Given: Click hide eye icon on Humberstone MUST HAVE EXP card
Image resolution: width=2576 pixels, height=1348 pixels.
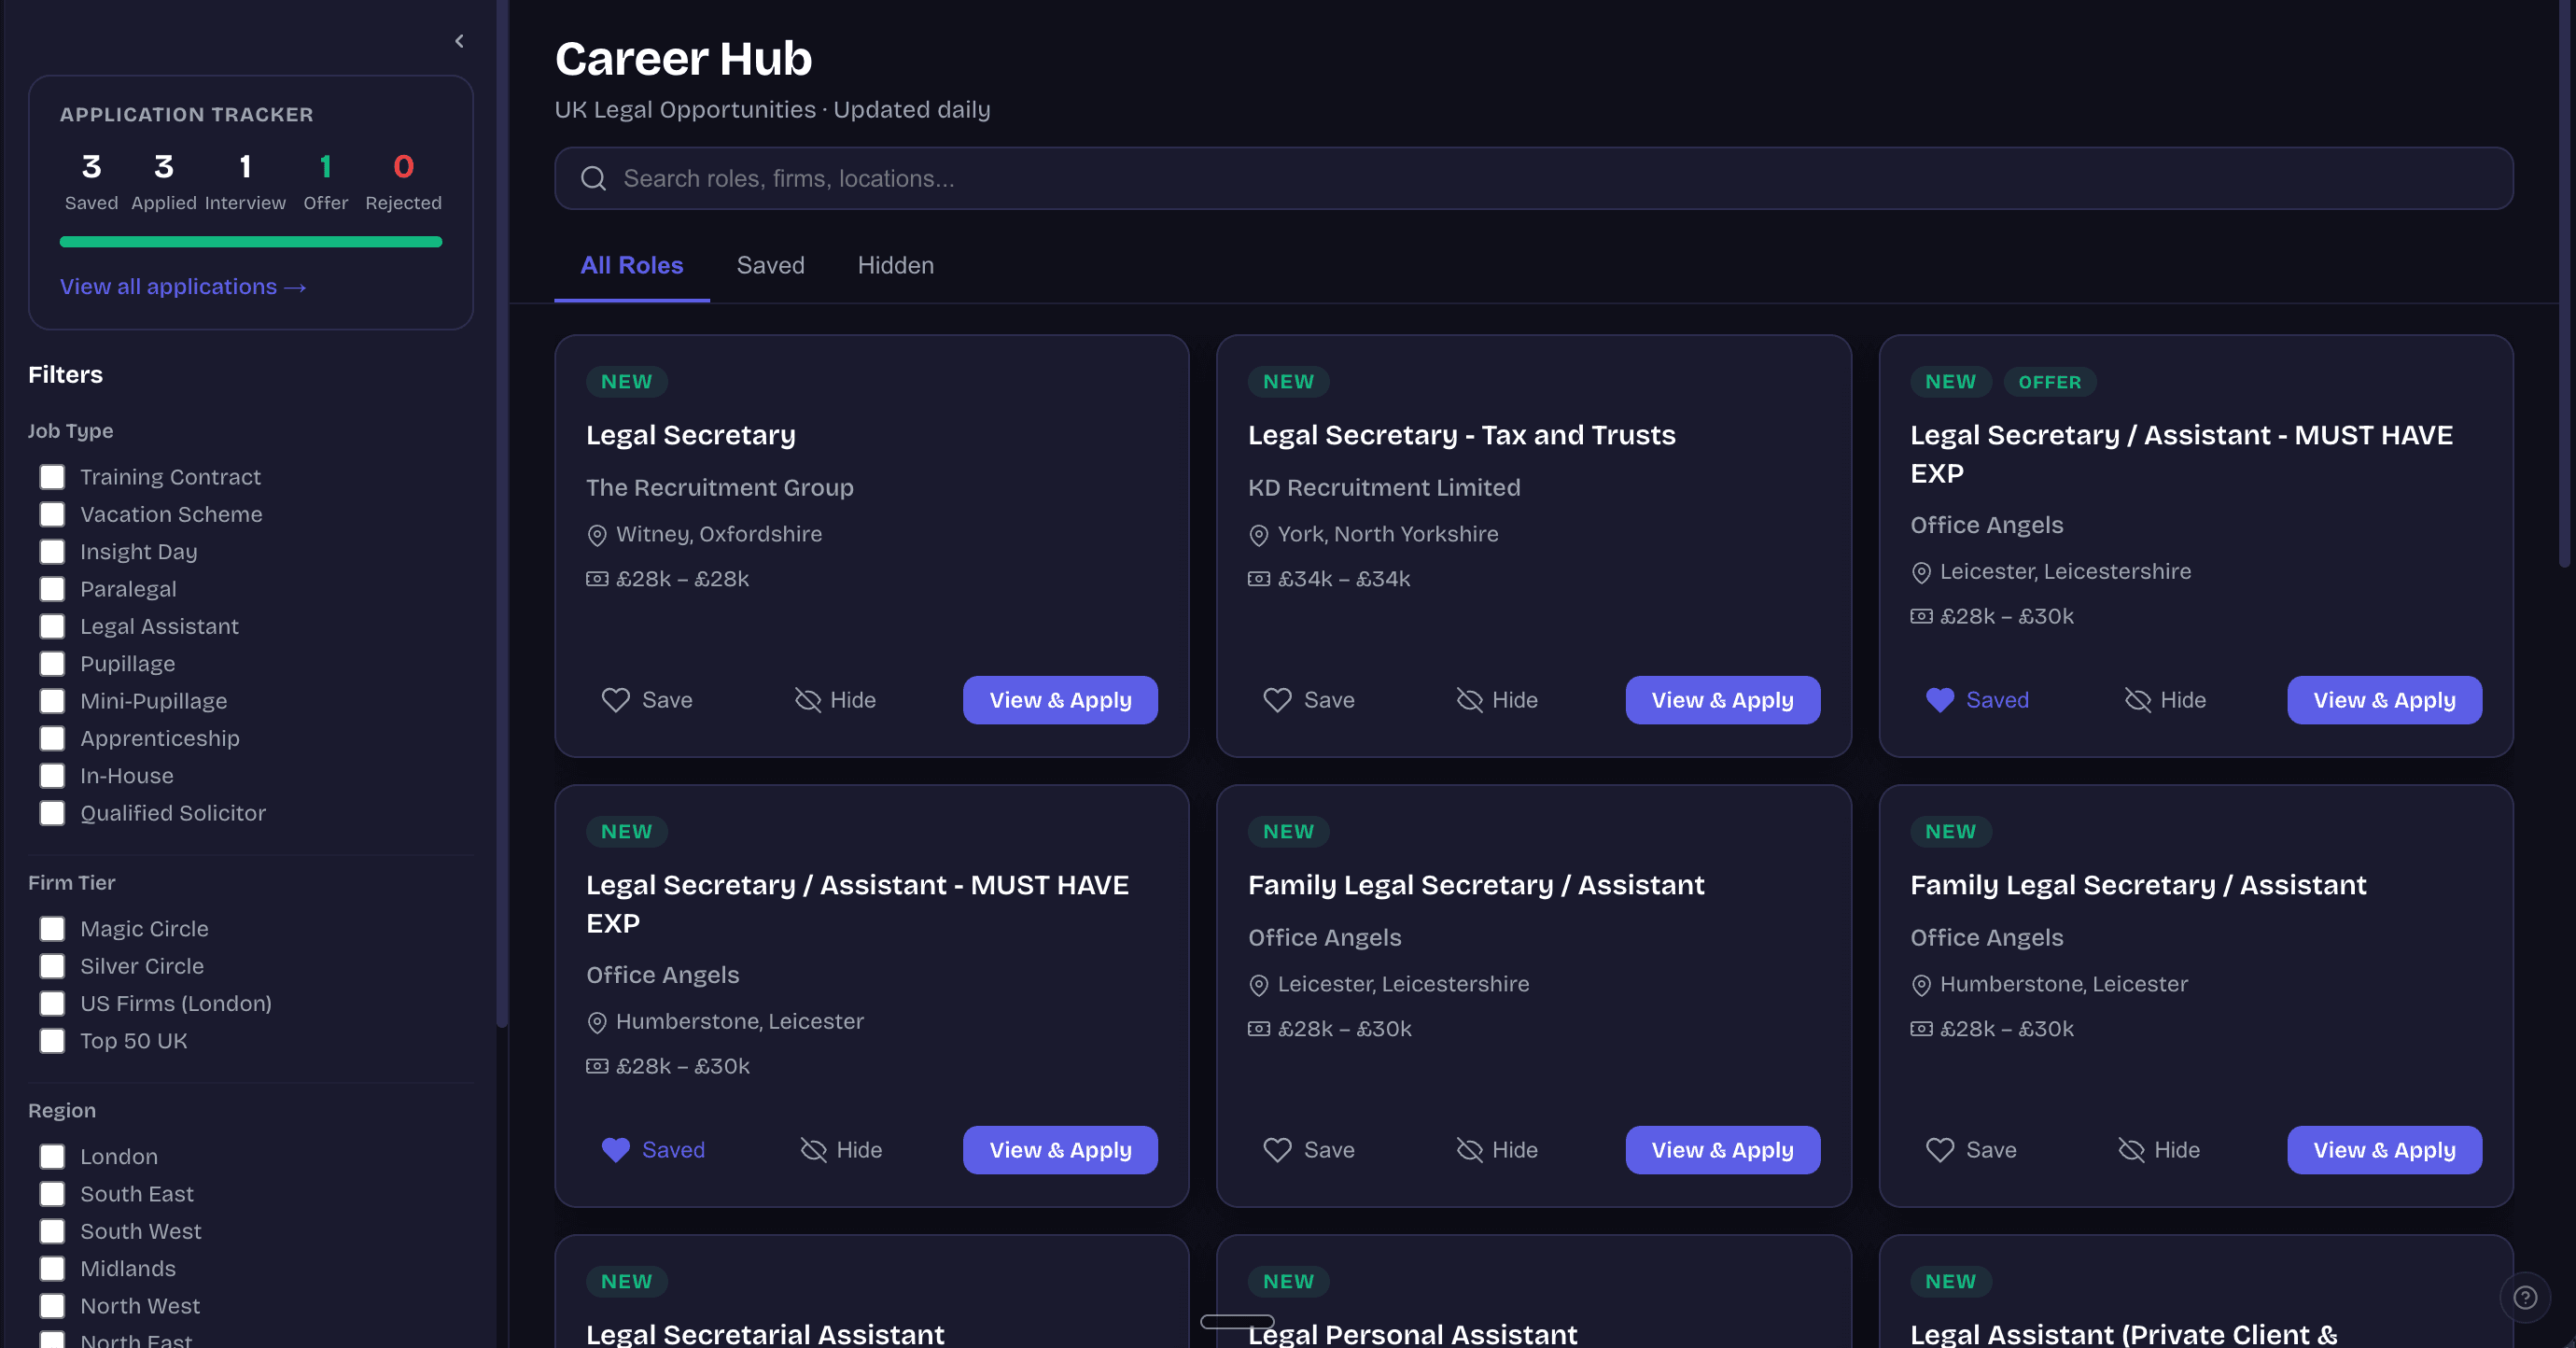Looking at the screenshot, I should pyautogui.click(x=813, y=1150).
